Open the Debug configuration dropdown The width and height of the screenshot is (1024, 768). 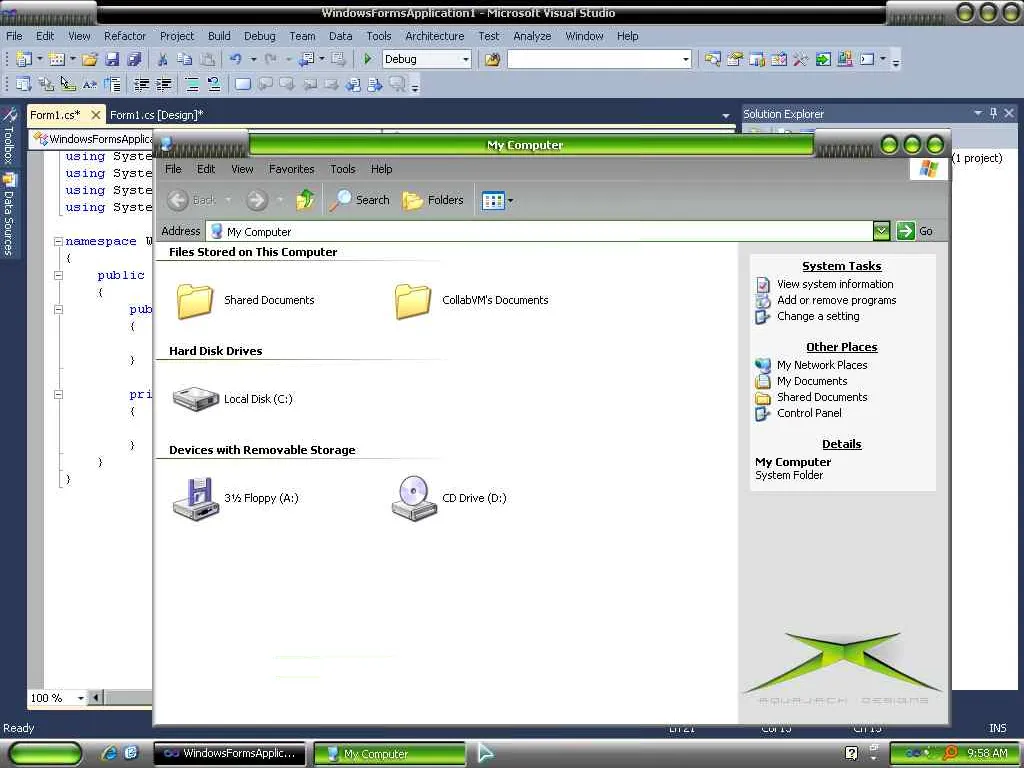466,59
